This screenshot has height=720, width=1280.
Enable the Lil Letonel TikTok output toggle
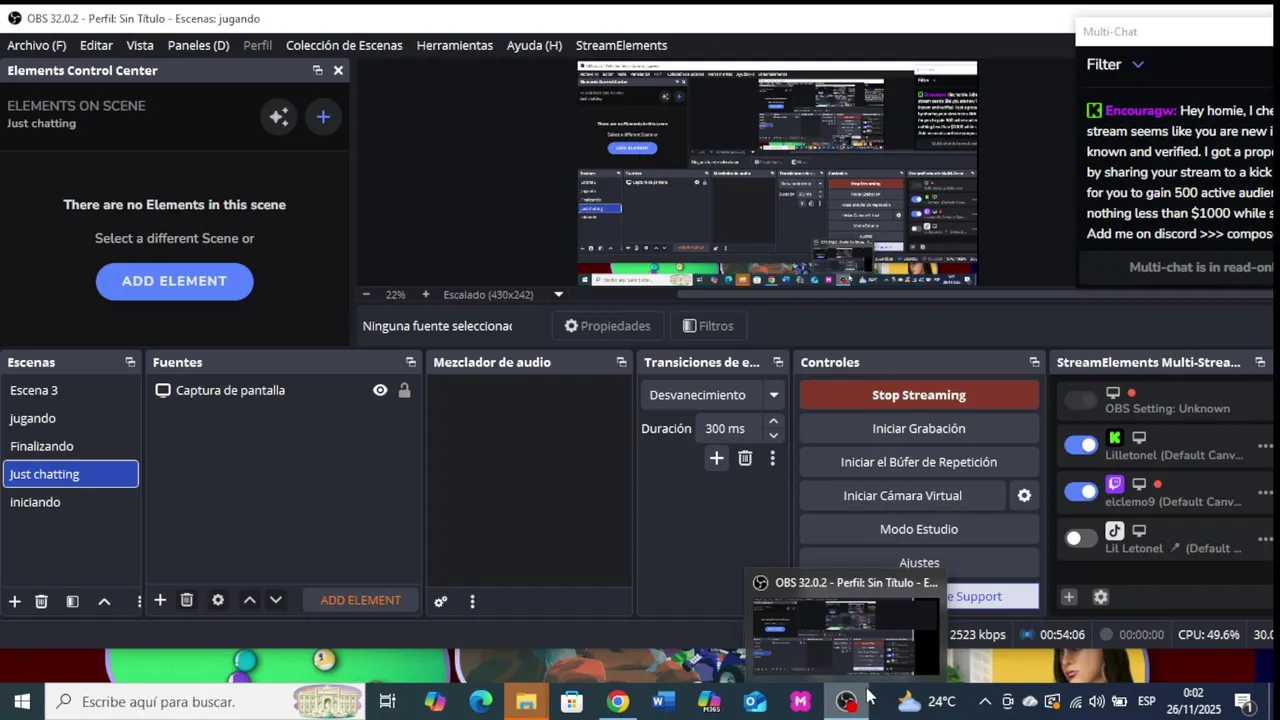coord(1080,538)
